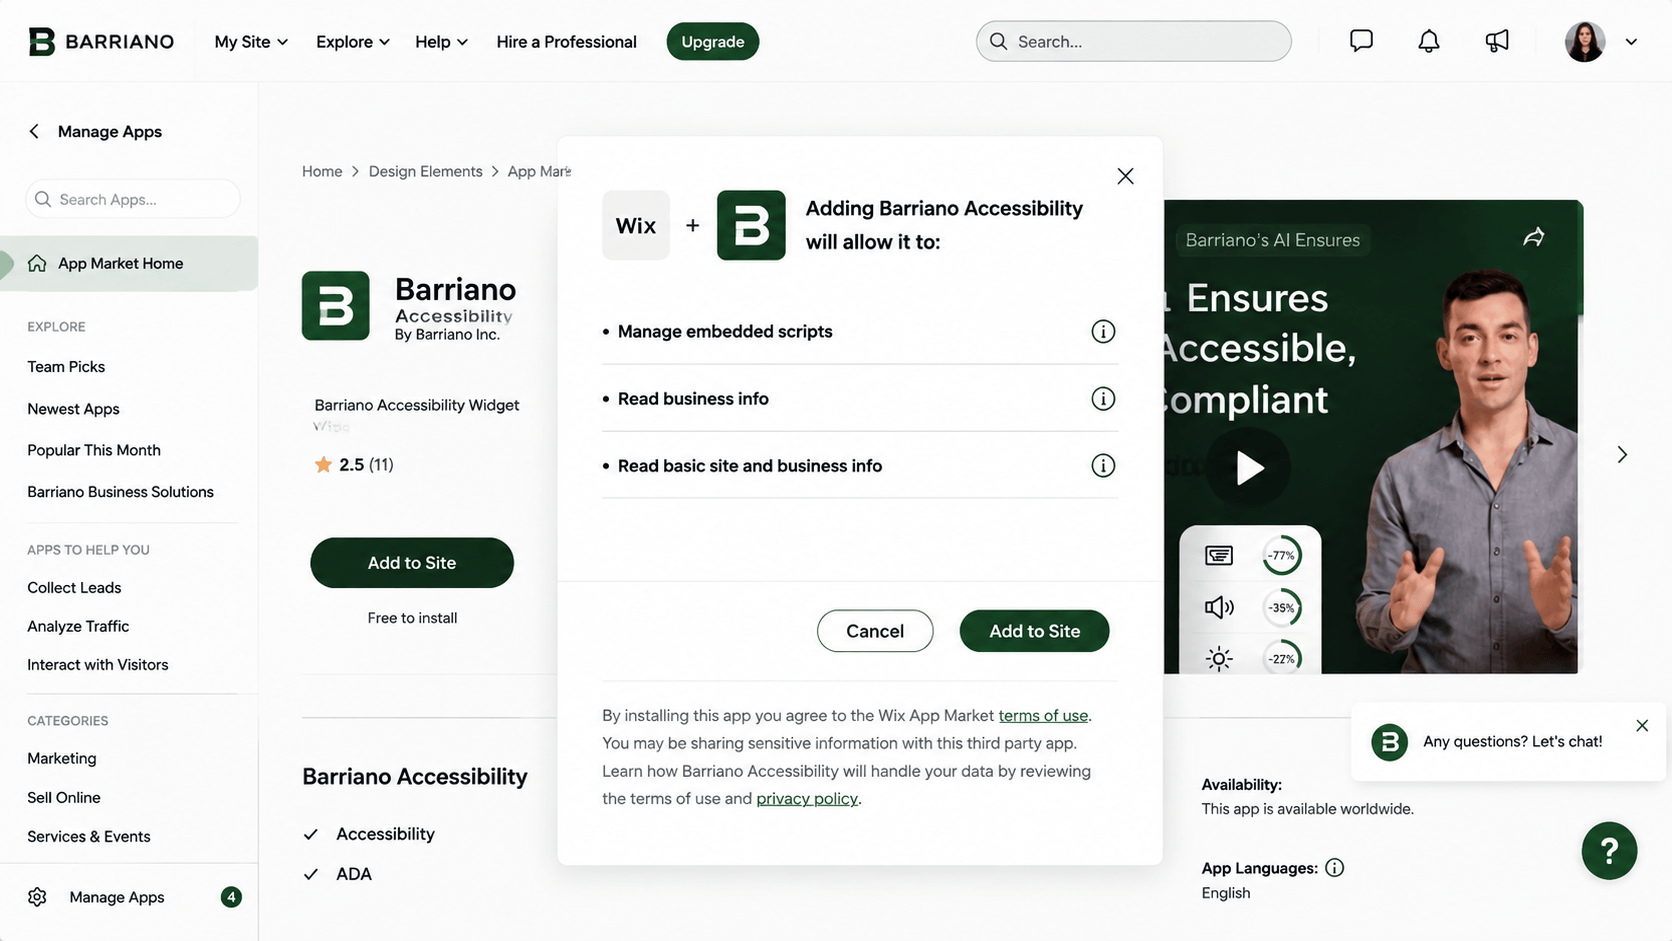This screenshot has height=941, width=1672.
Task: Click the ADA feature row
Action: 338,874
